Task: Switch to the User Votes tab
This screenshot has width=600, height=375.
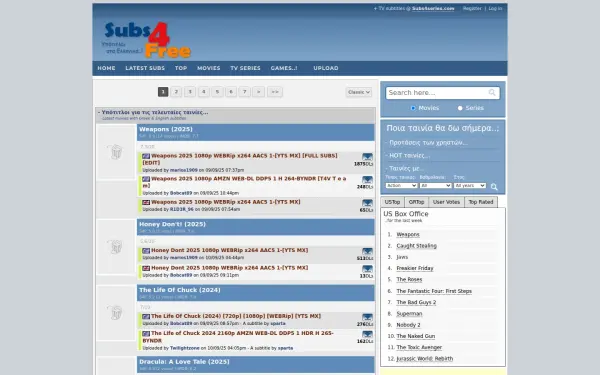Action: coord(446,202)
